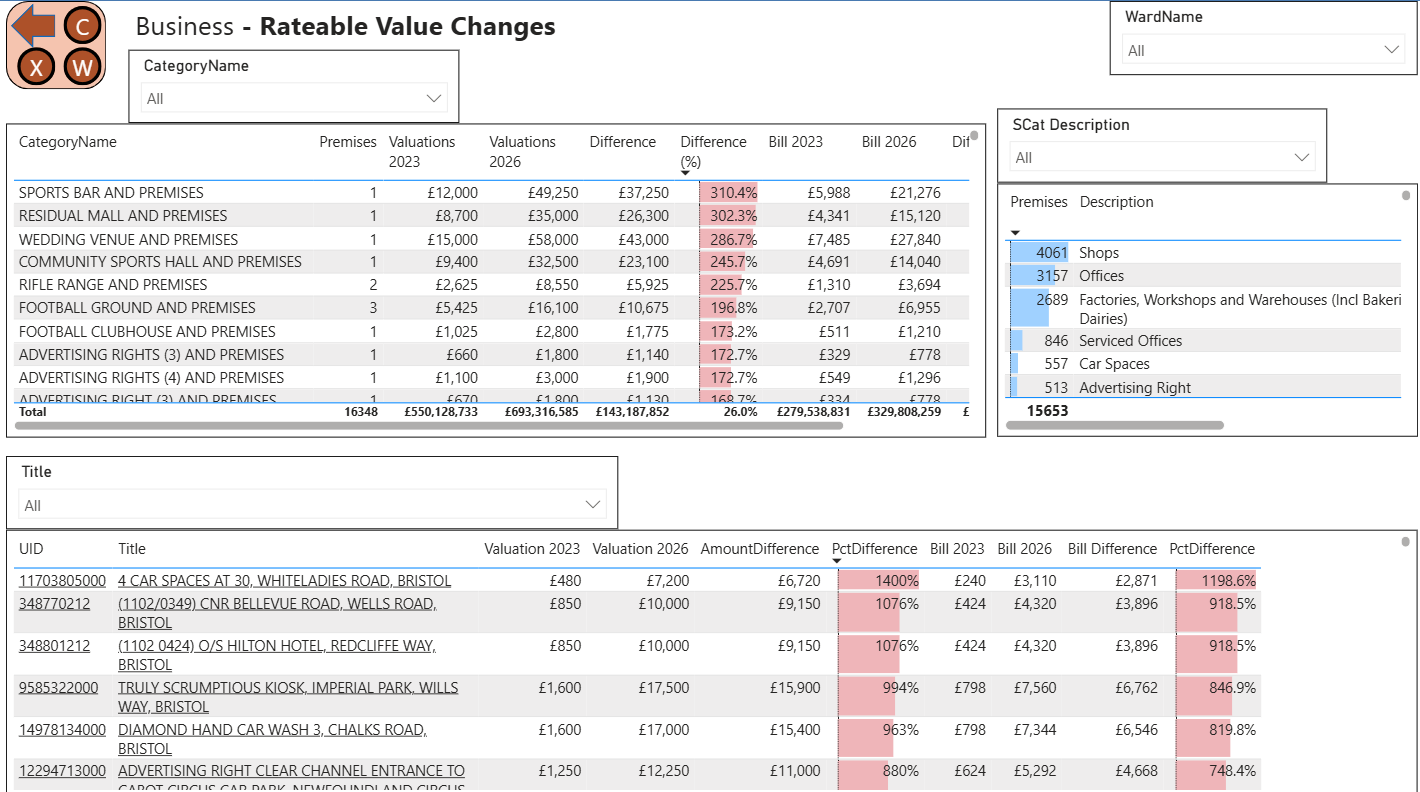
Task: Expand the Title filter dropdown
Action: (x=312, y=505)
